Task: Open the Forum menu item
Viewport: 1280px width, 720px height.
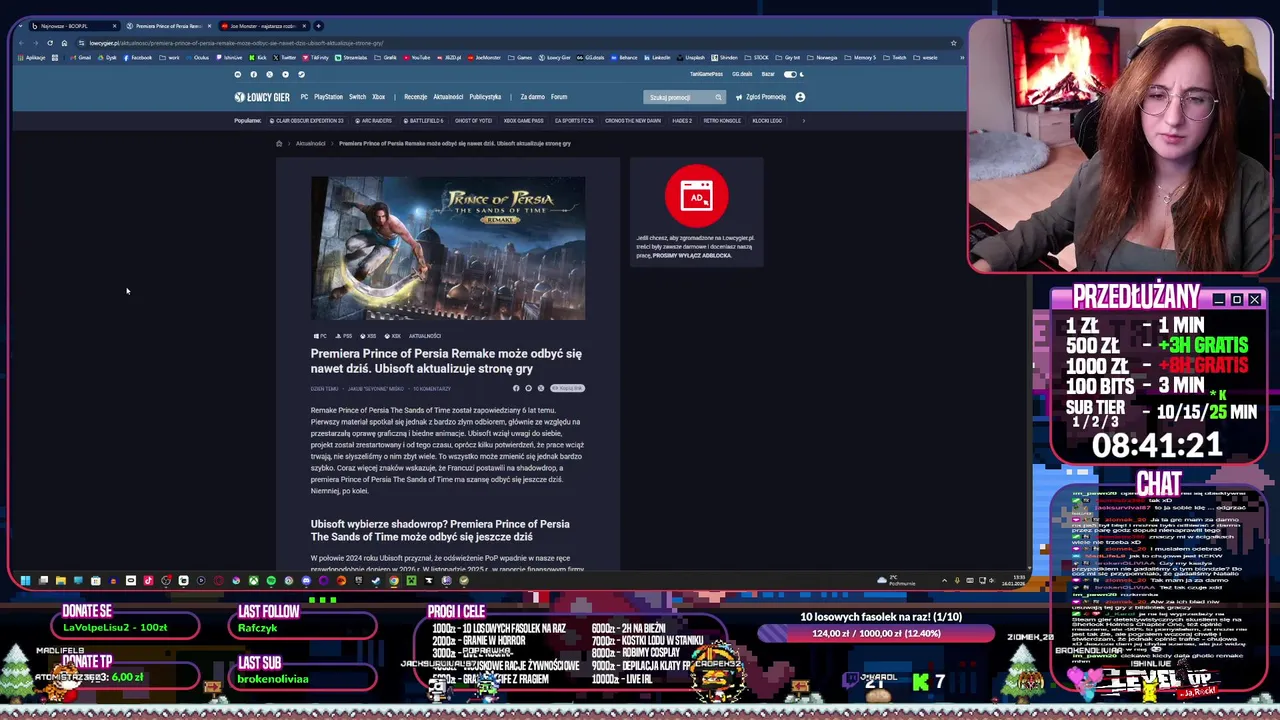Action: [x=559, y=97]
